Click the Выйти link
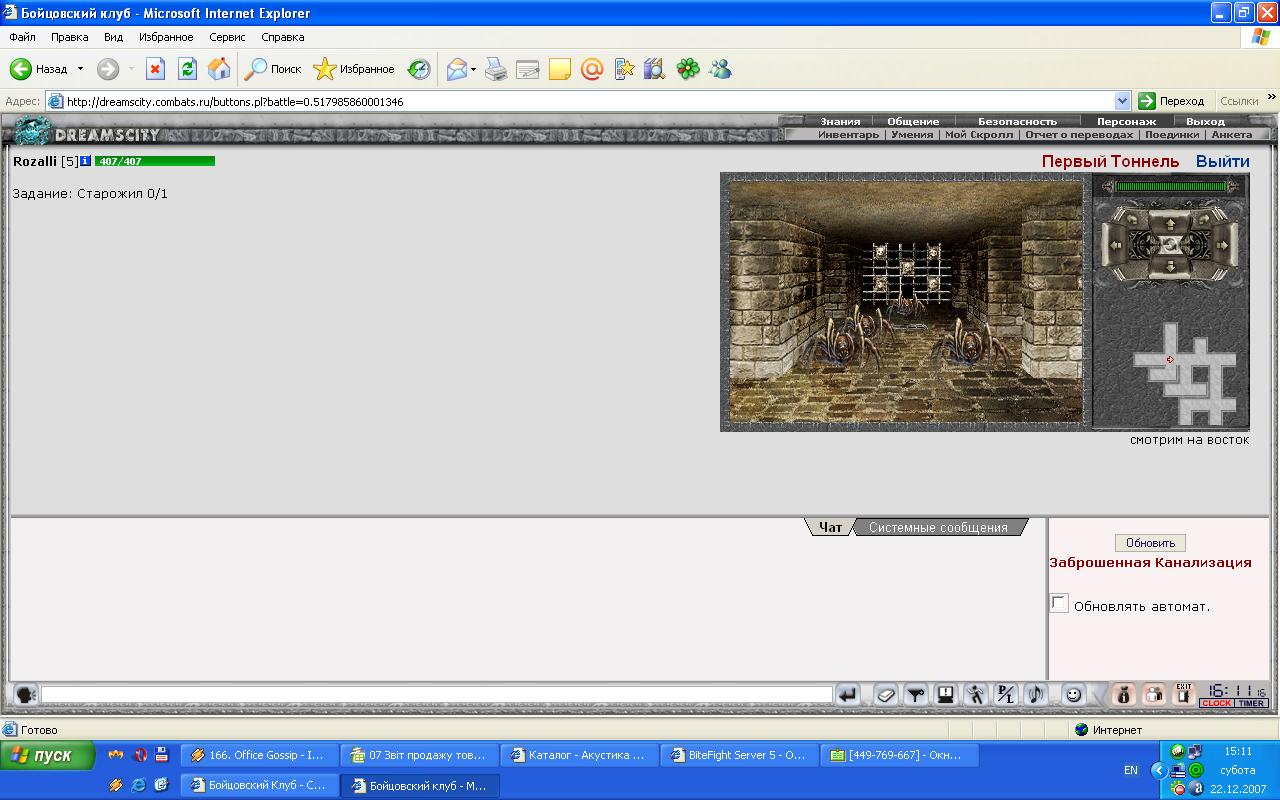This screenshot has width=1280, height=800. [x=1222, y=161]
